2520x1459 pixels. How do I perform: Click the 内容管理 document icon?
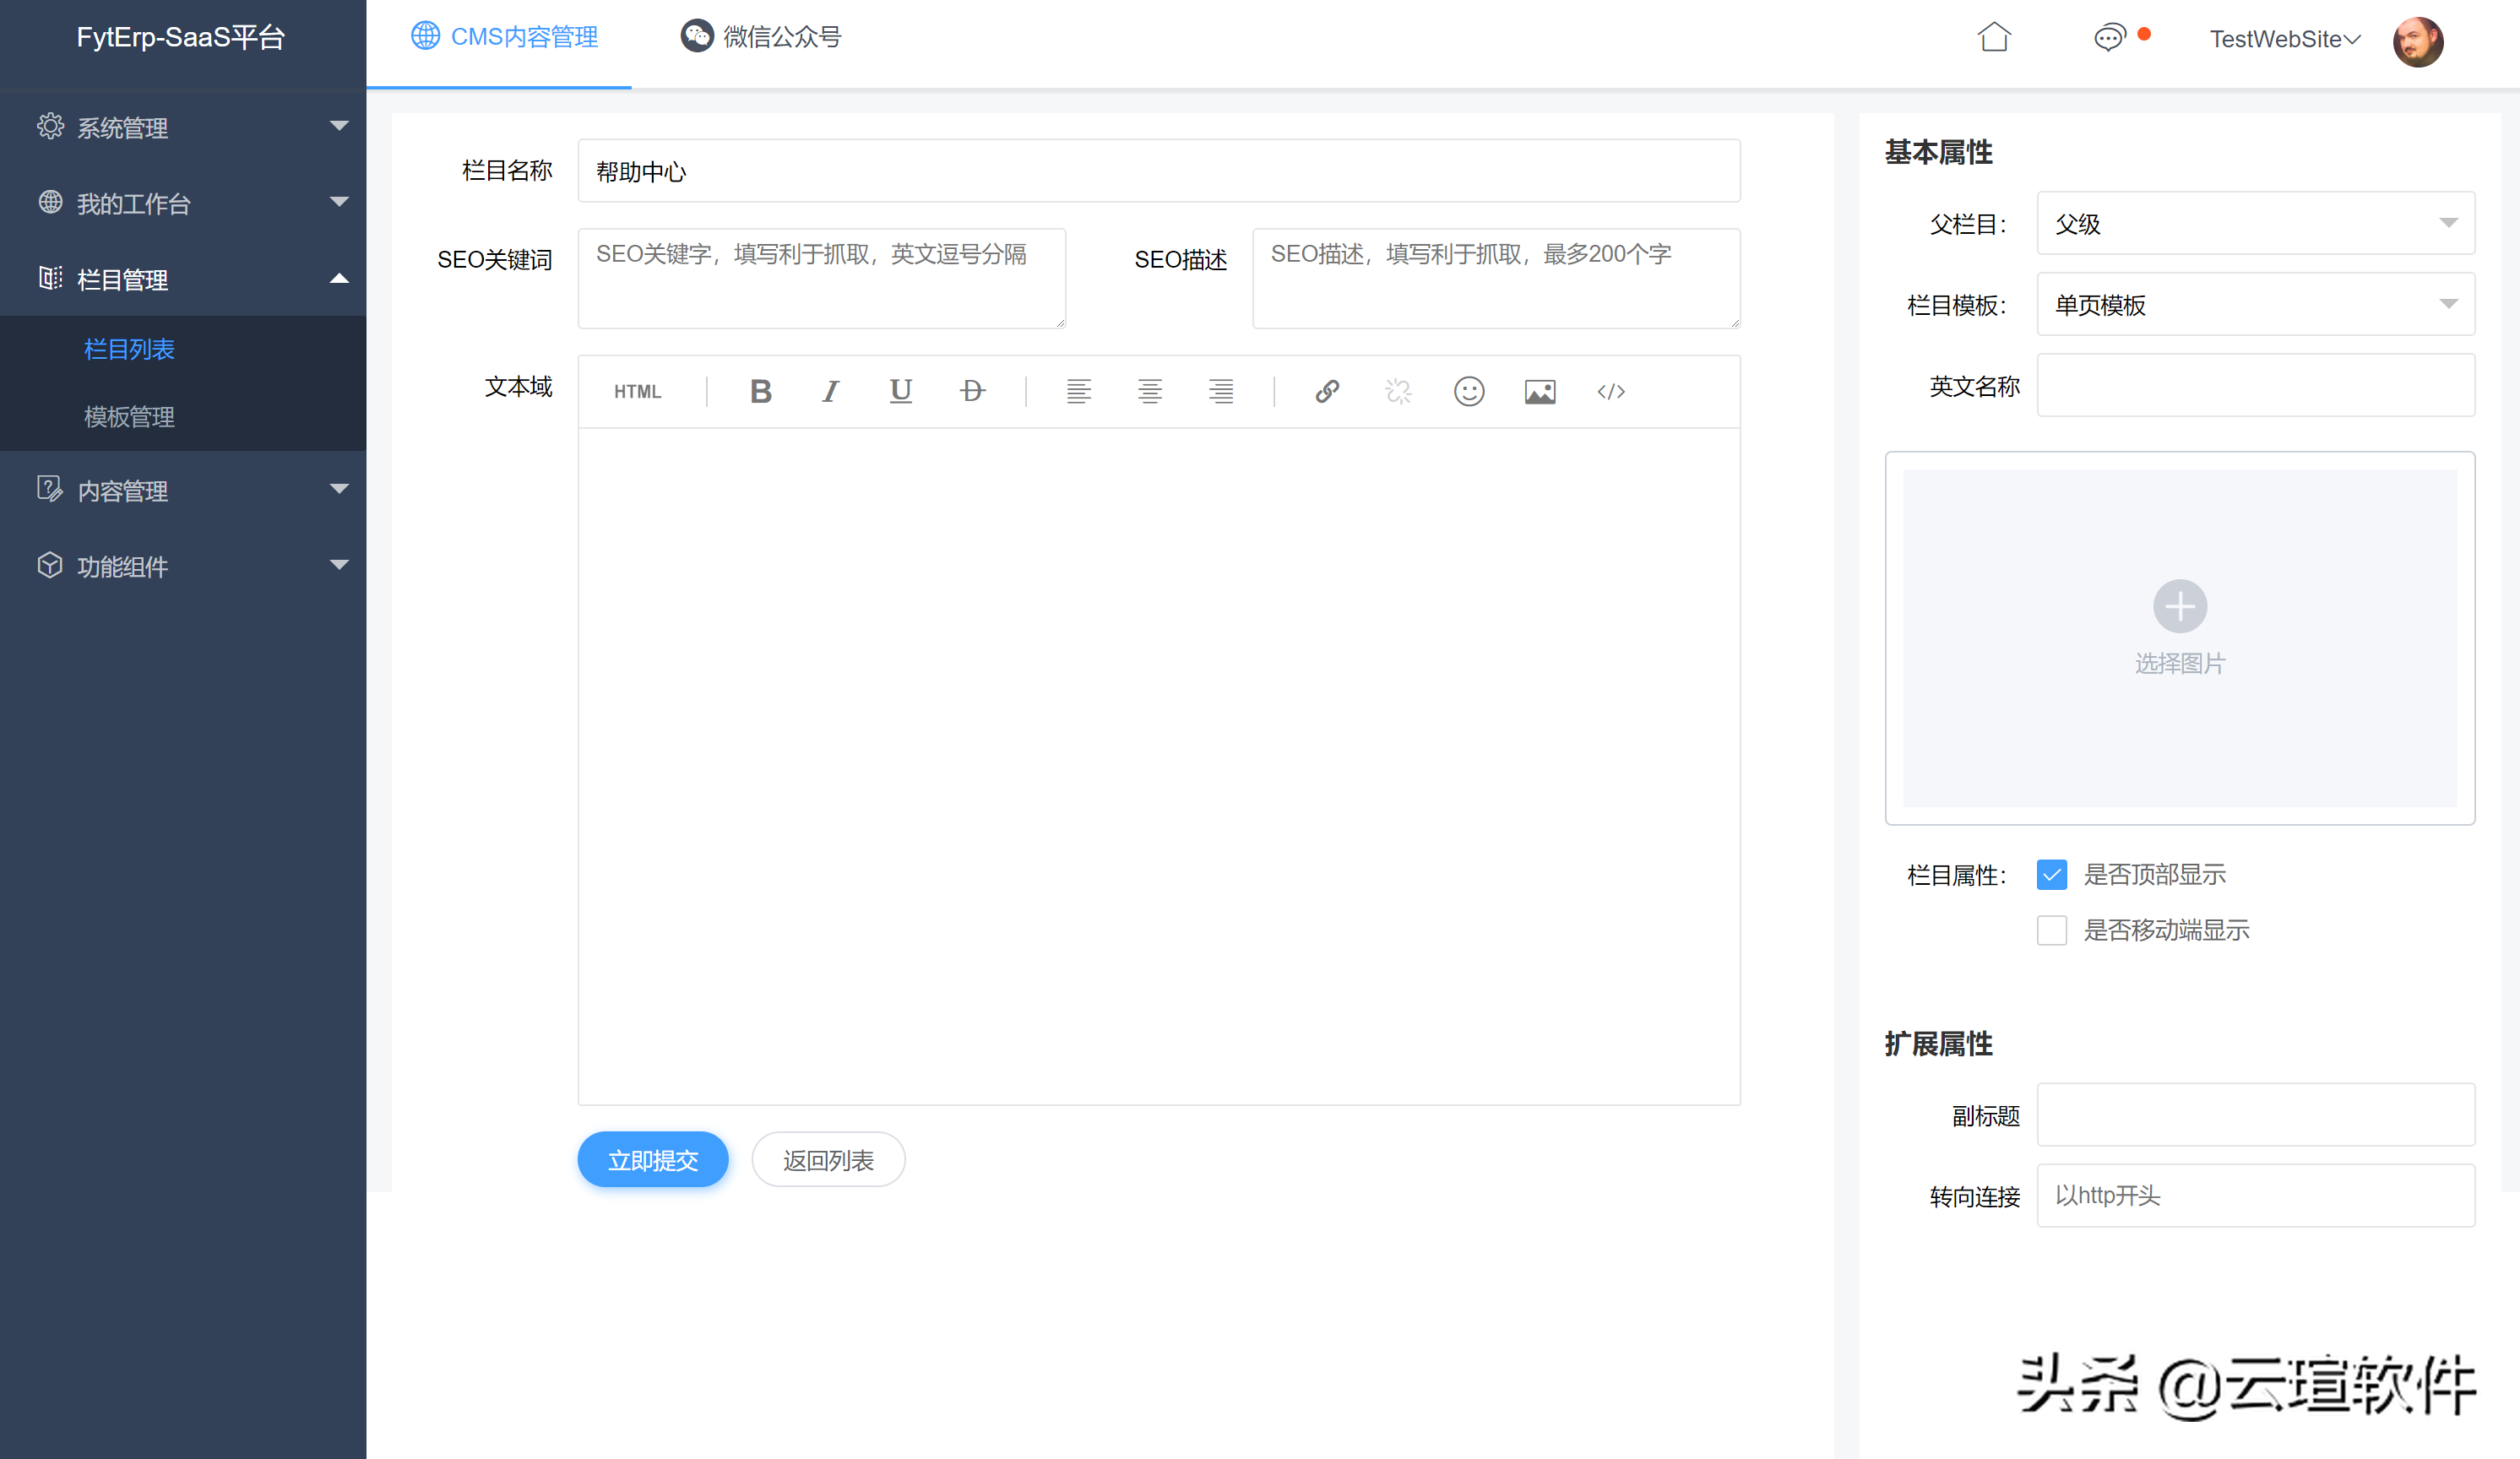coord(50,489)
